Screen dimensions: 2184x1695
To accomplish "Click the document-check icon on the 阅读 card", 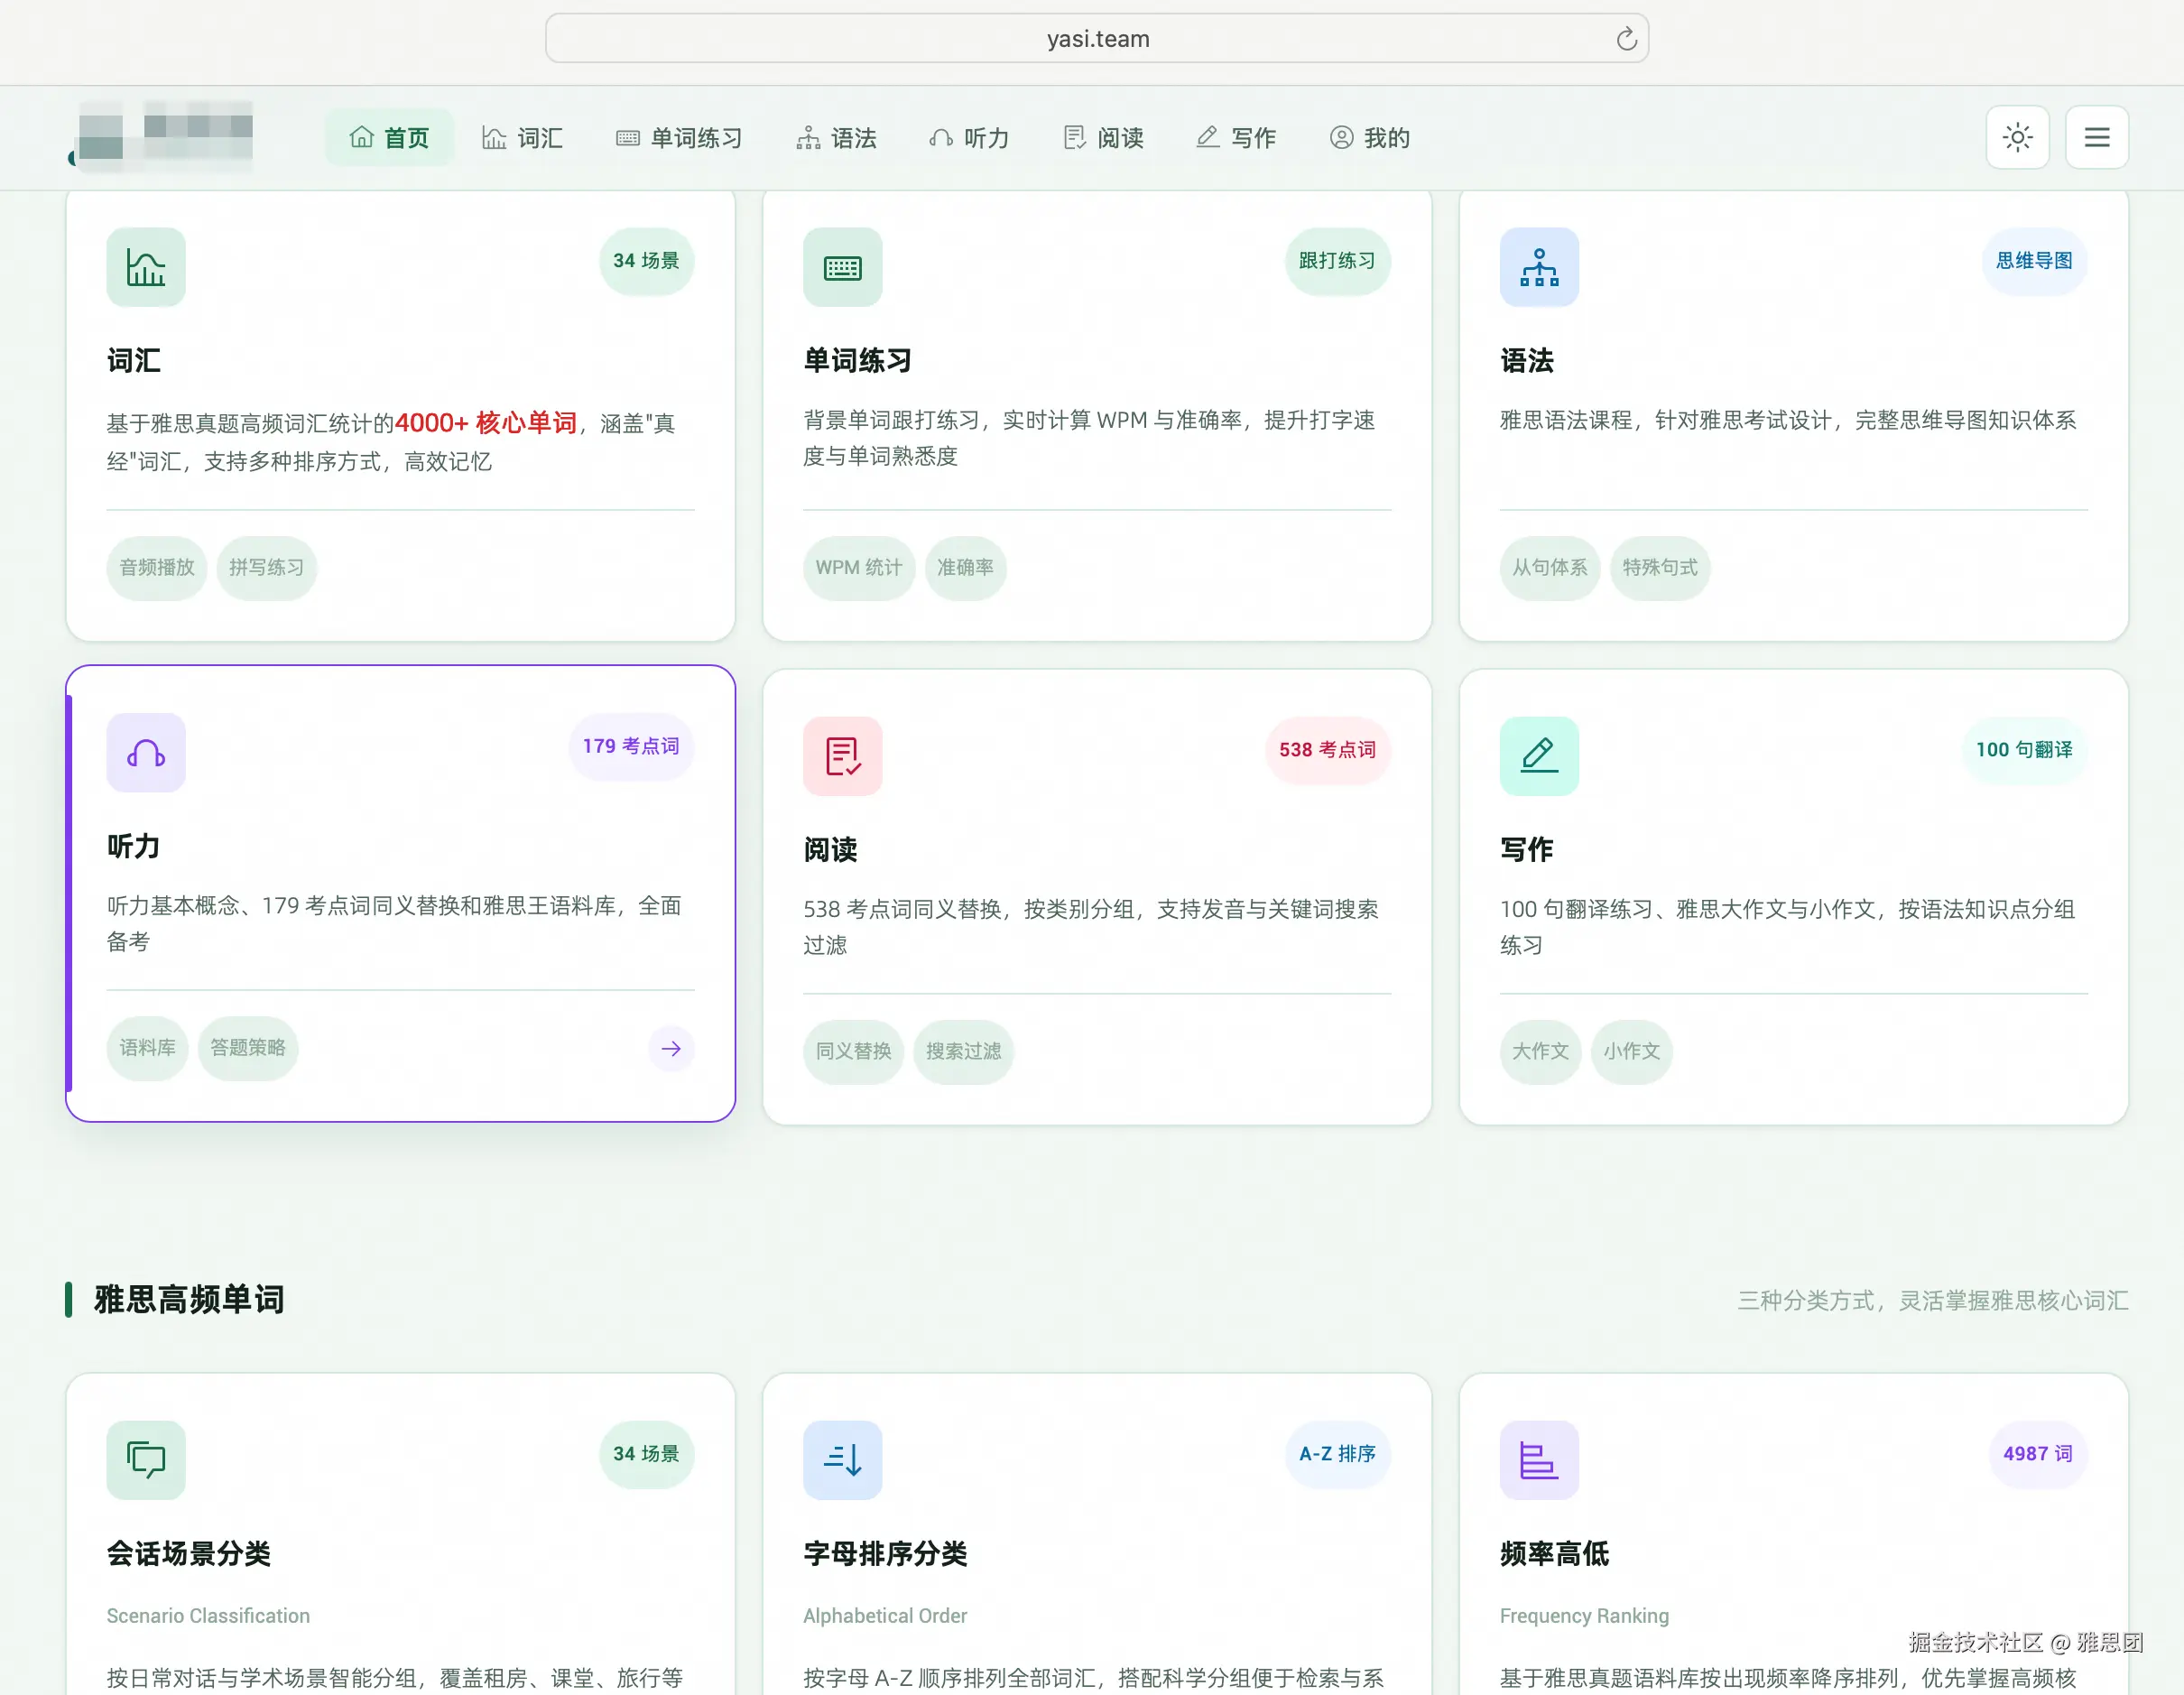I will pyautogui.click(x=842, y=756).
